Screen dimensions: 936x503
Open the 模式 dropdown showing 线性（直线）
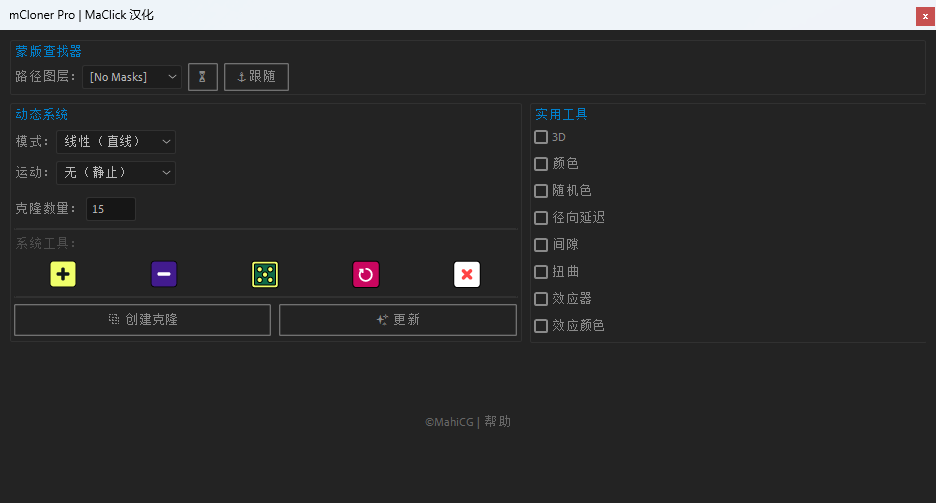116,141
